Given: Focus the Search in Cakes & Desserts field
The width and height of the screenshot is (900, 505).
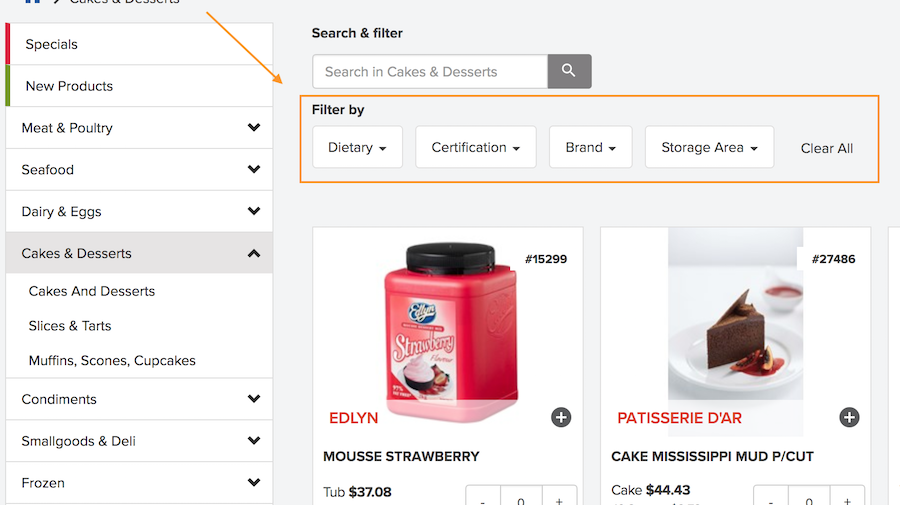Looking at the screenshot, I should [x=430, y=71].
